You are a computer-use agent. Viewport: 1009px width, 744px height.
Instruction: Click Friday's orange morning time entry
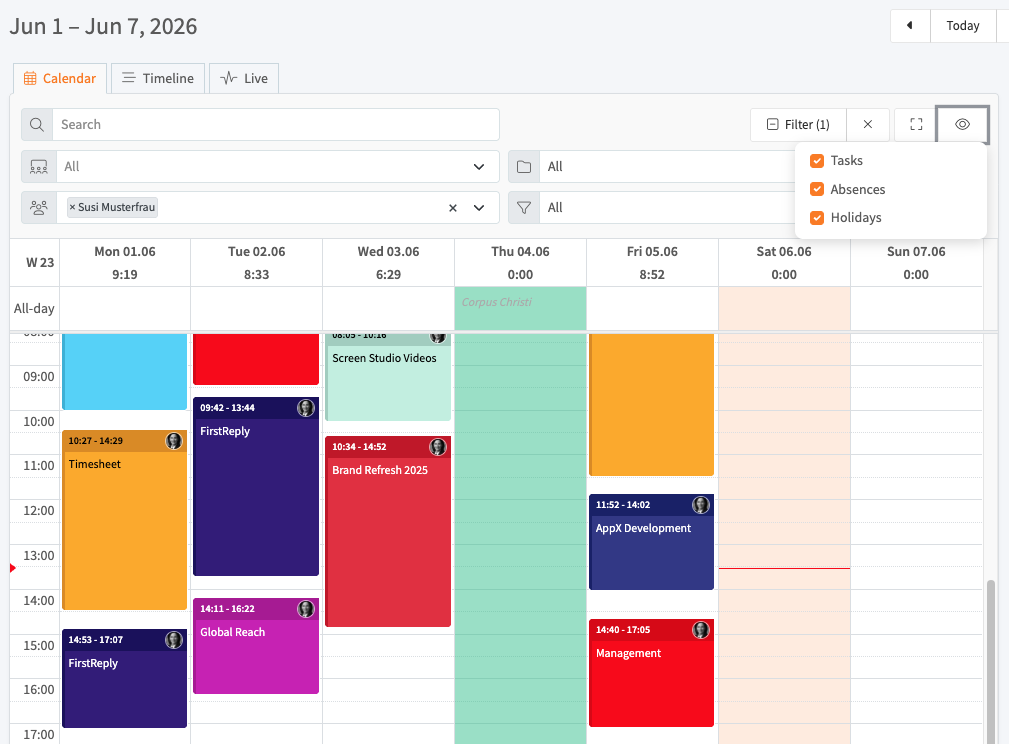coord(651,405)
